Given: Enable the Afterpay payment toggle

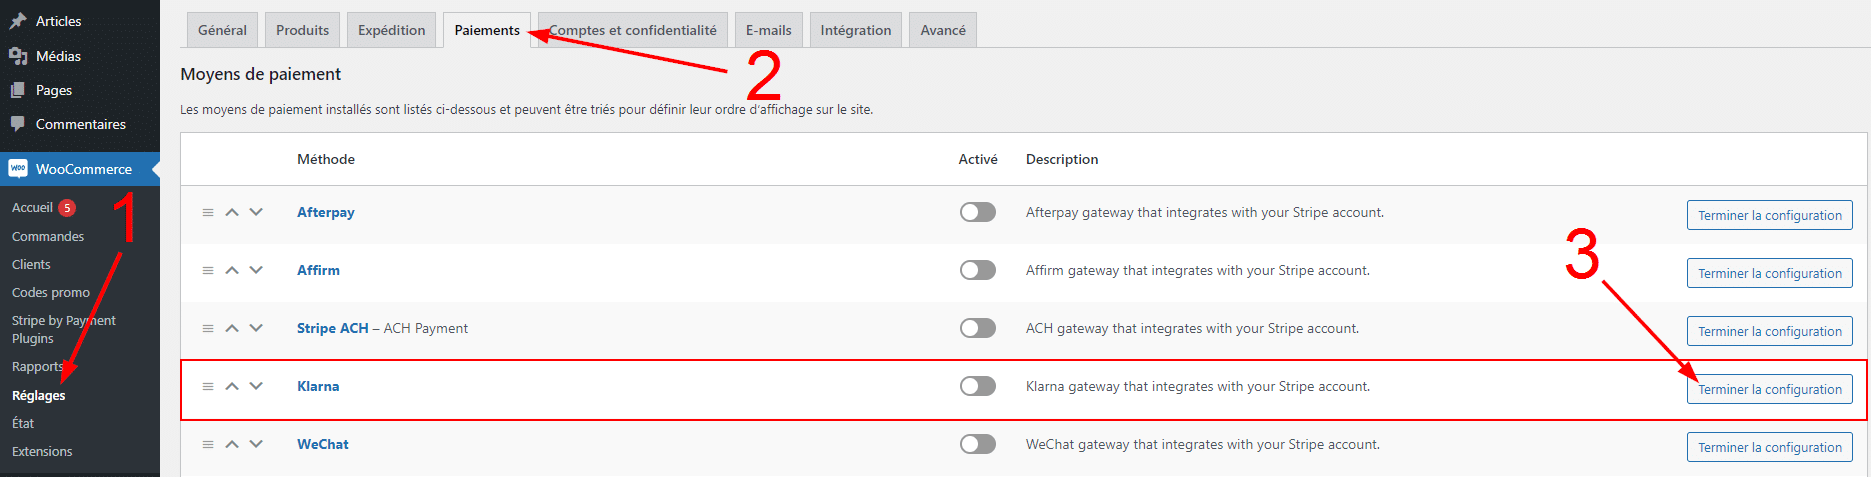Looking at the screenshot, I should [x=977, y=212].
